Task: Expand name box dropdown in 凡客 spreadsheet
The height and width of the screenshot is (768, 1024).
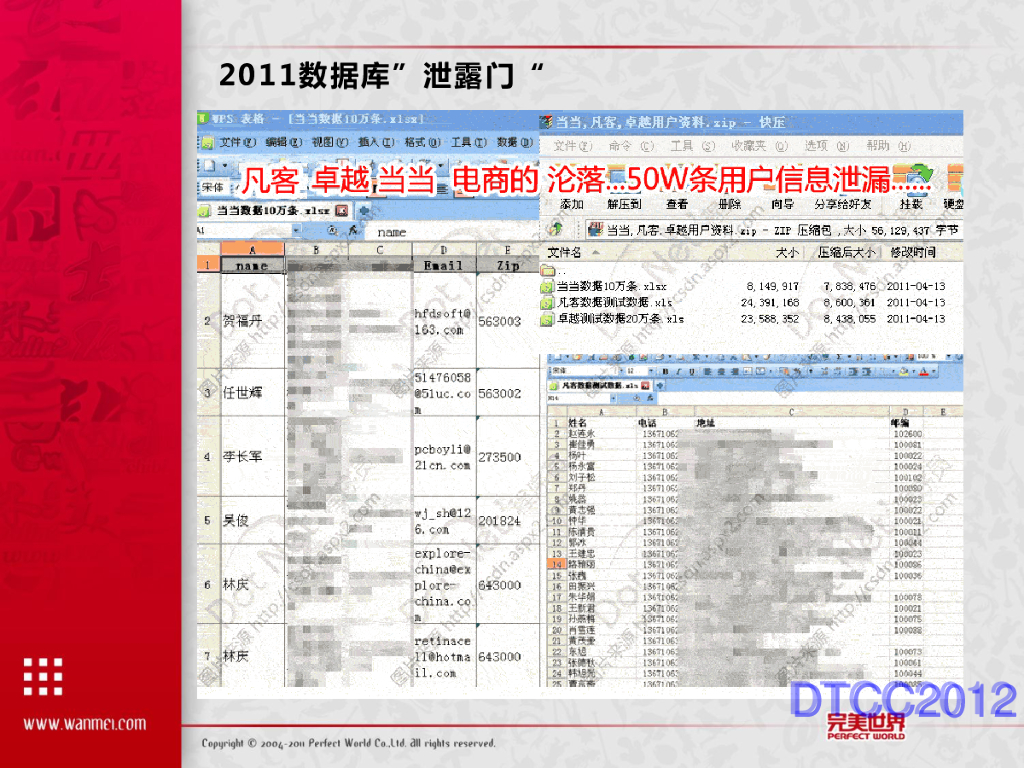Action: 613,398
